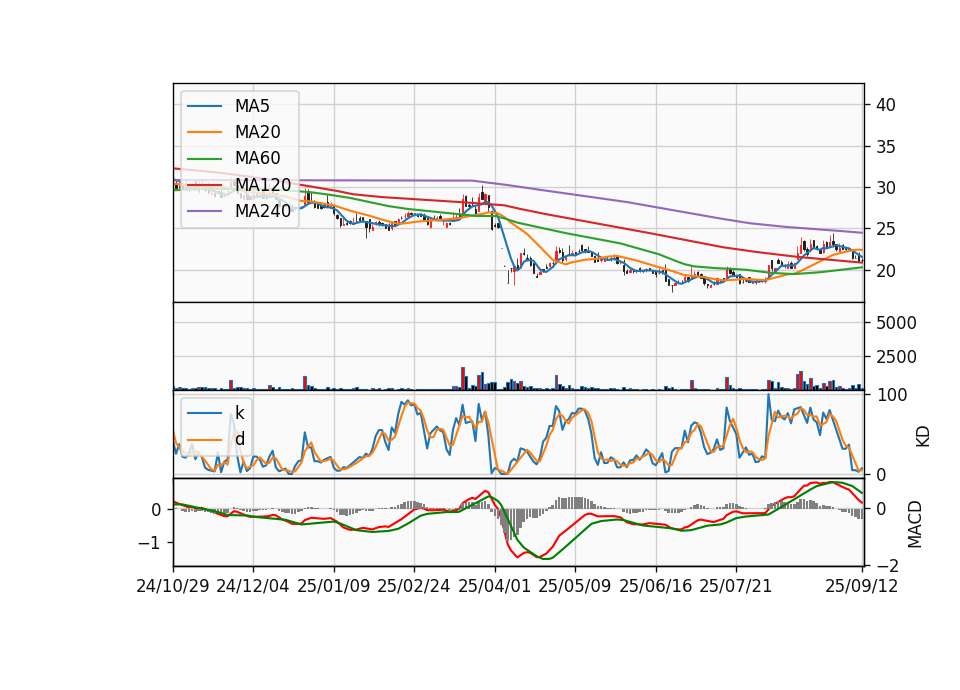Image resolution: width=960 pixels, height=690 pixels.
Task: Click the KD axis value 100
Action: [892, 395]
